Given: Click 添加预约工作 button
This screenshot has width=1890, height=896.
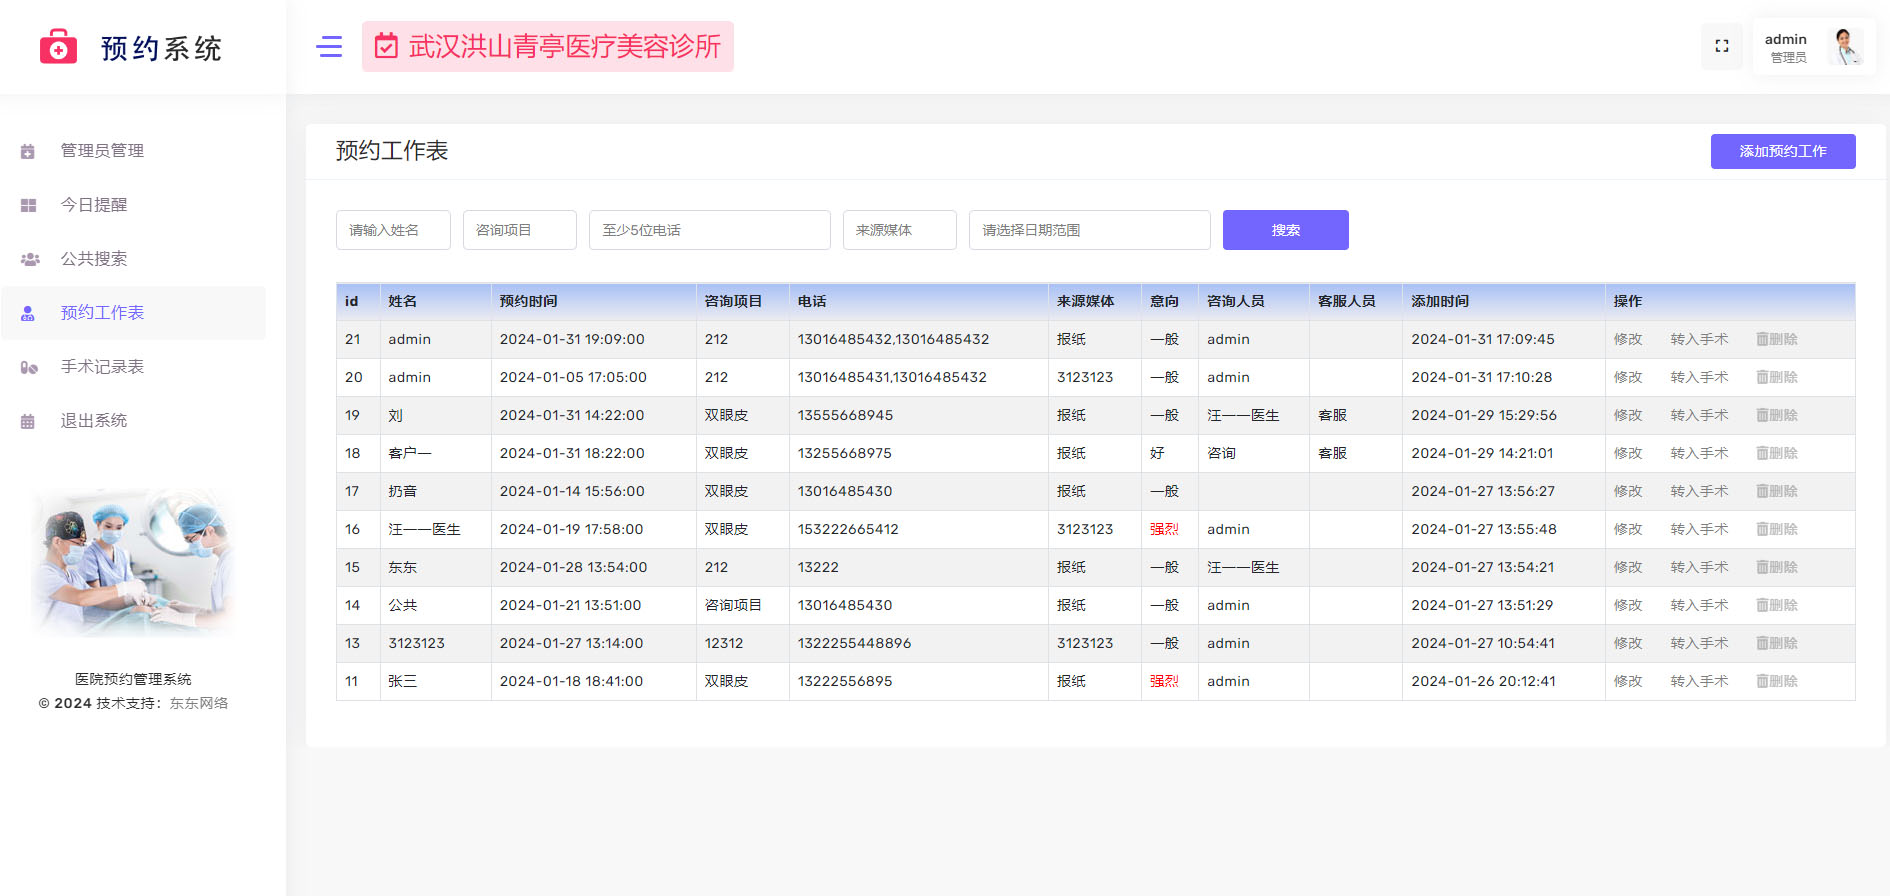Looking at the screenshot, I should coord(1782,152).
